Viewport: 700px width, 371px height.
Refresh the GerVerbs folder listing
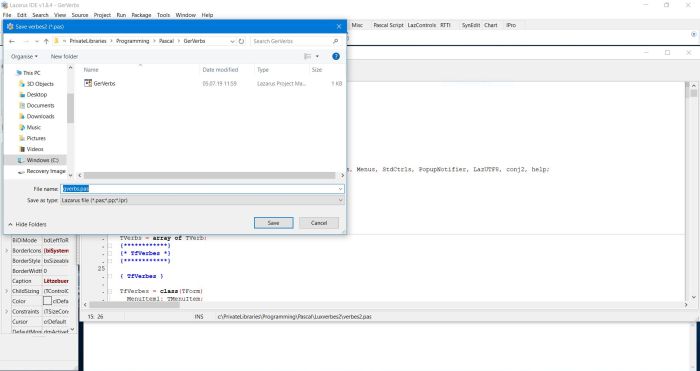[x=242, y=41]
